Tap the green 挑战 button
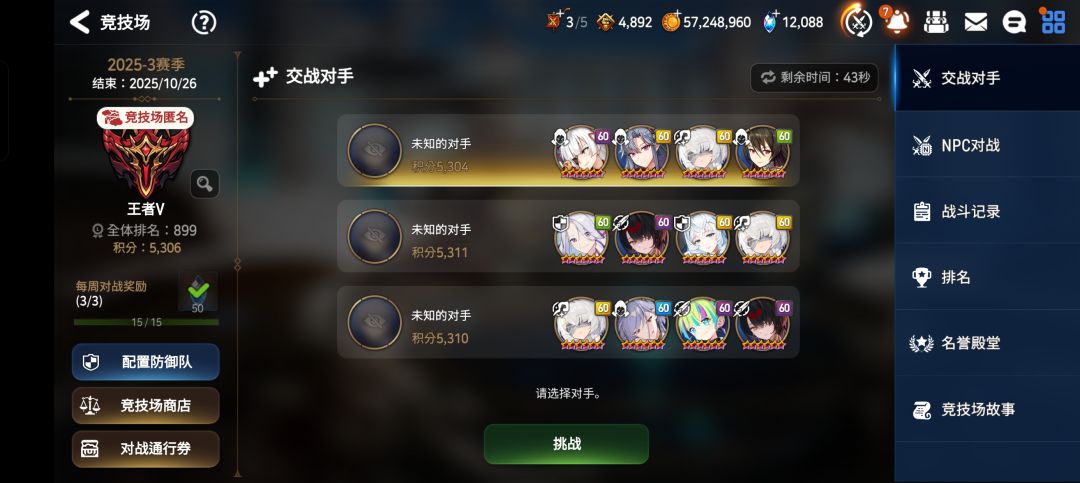This screenshot has width=1080, height=483. [x=566, y=444]
